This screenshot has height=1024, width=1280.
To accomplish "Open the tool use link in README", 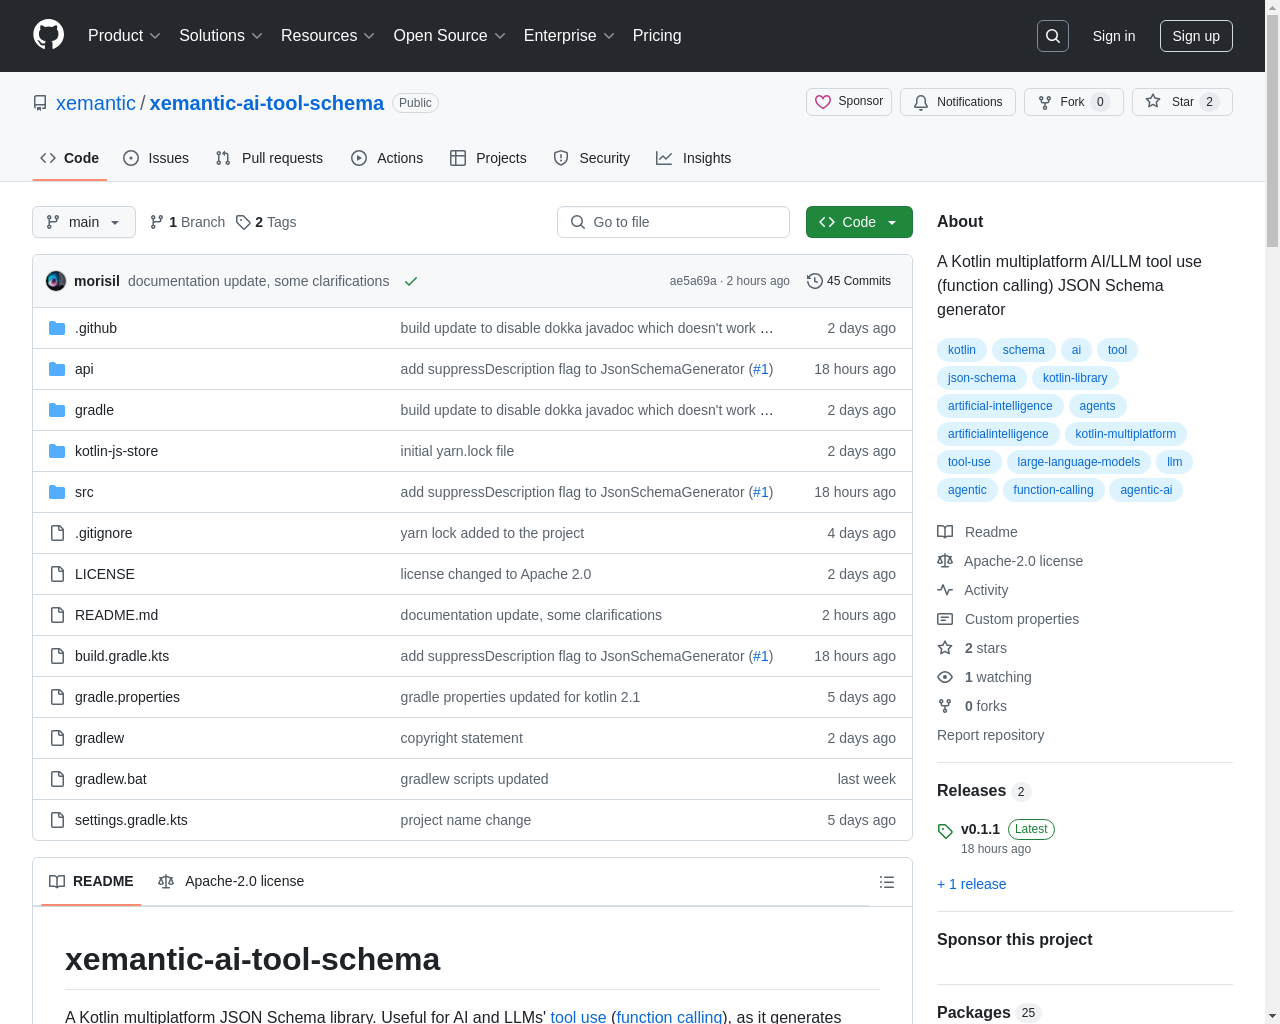I will pyautogui.click(x=578, y=1016).
